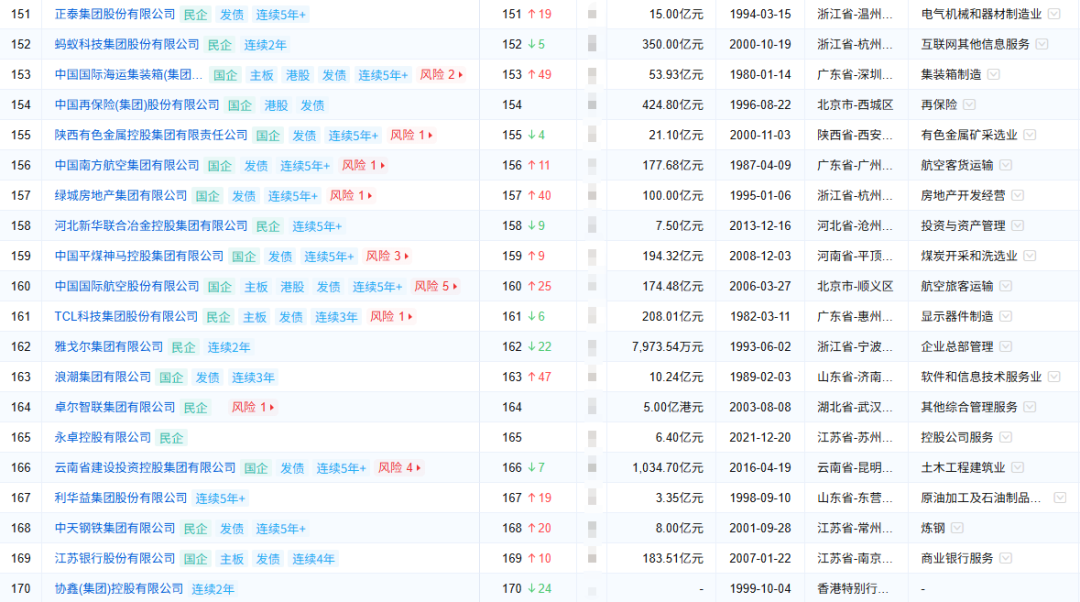The width and height of the screenshot is (1080, 602).
Task: Click the 民企 tag on 蚂蚁科技集团 row
Action: coord(220,45)
